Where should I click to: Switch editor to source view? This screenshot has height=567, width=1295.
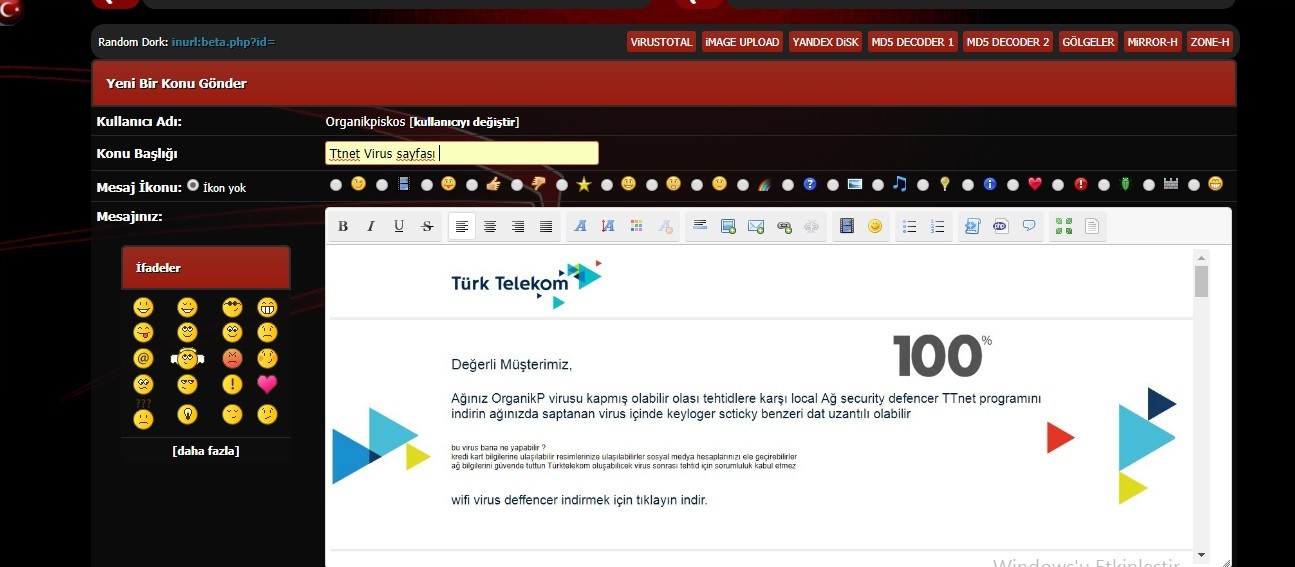pos(1092,227)
